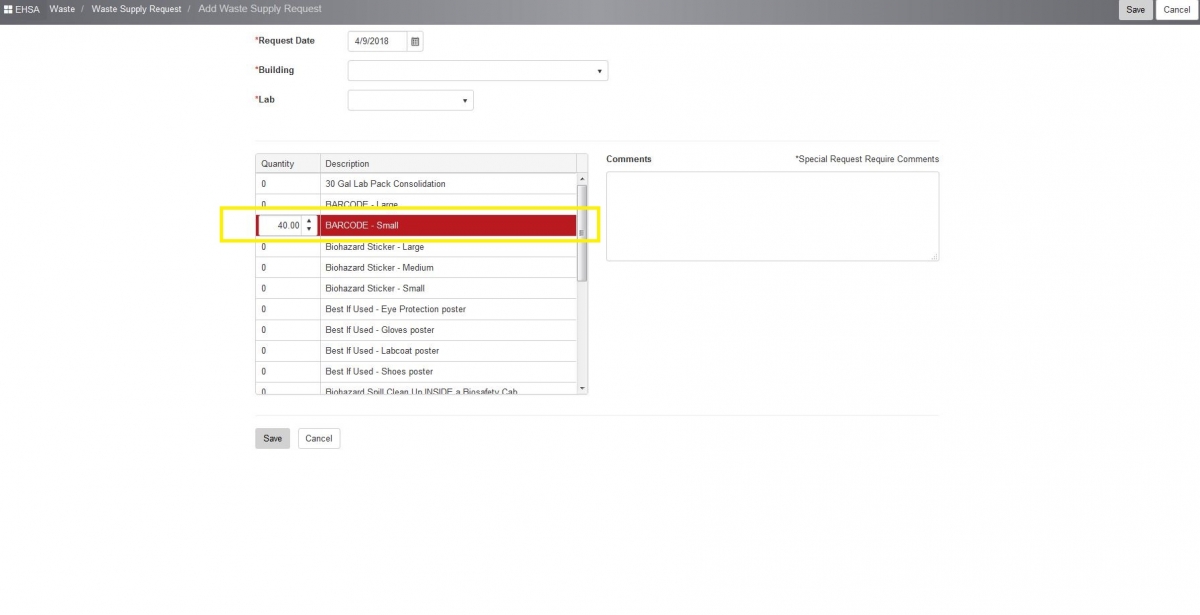
Task: Click the bottom Cancel button
Action: [318, 438]
